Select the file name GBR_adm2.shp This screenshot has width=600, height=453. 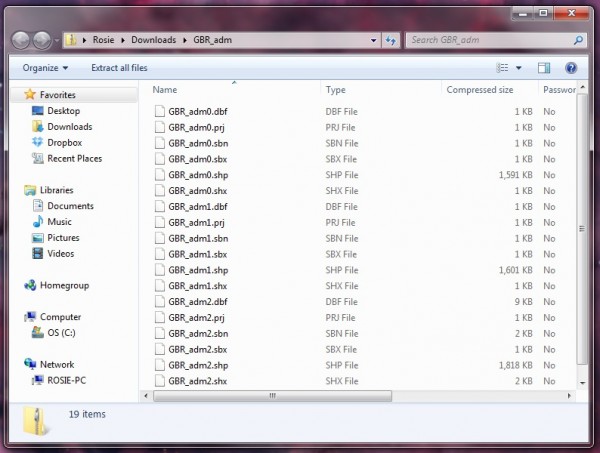[x=198, y=365]
